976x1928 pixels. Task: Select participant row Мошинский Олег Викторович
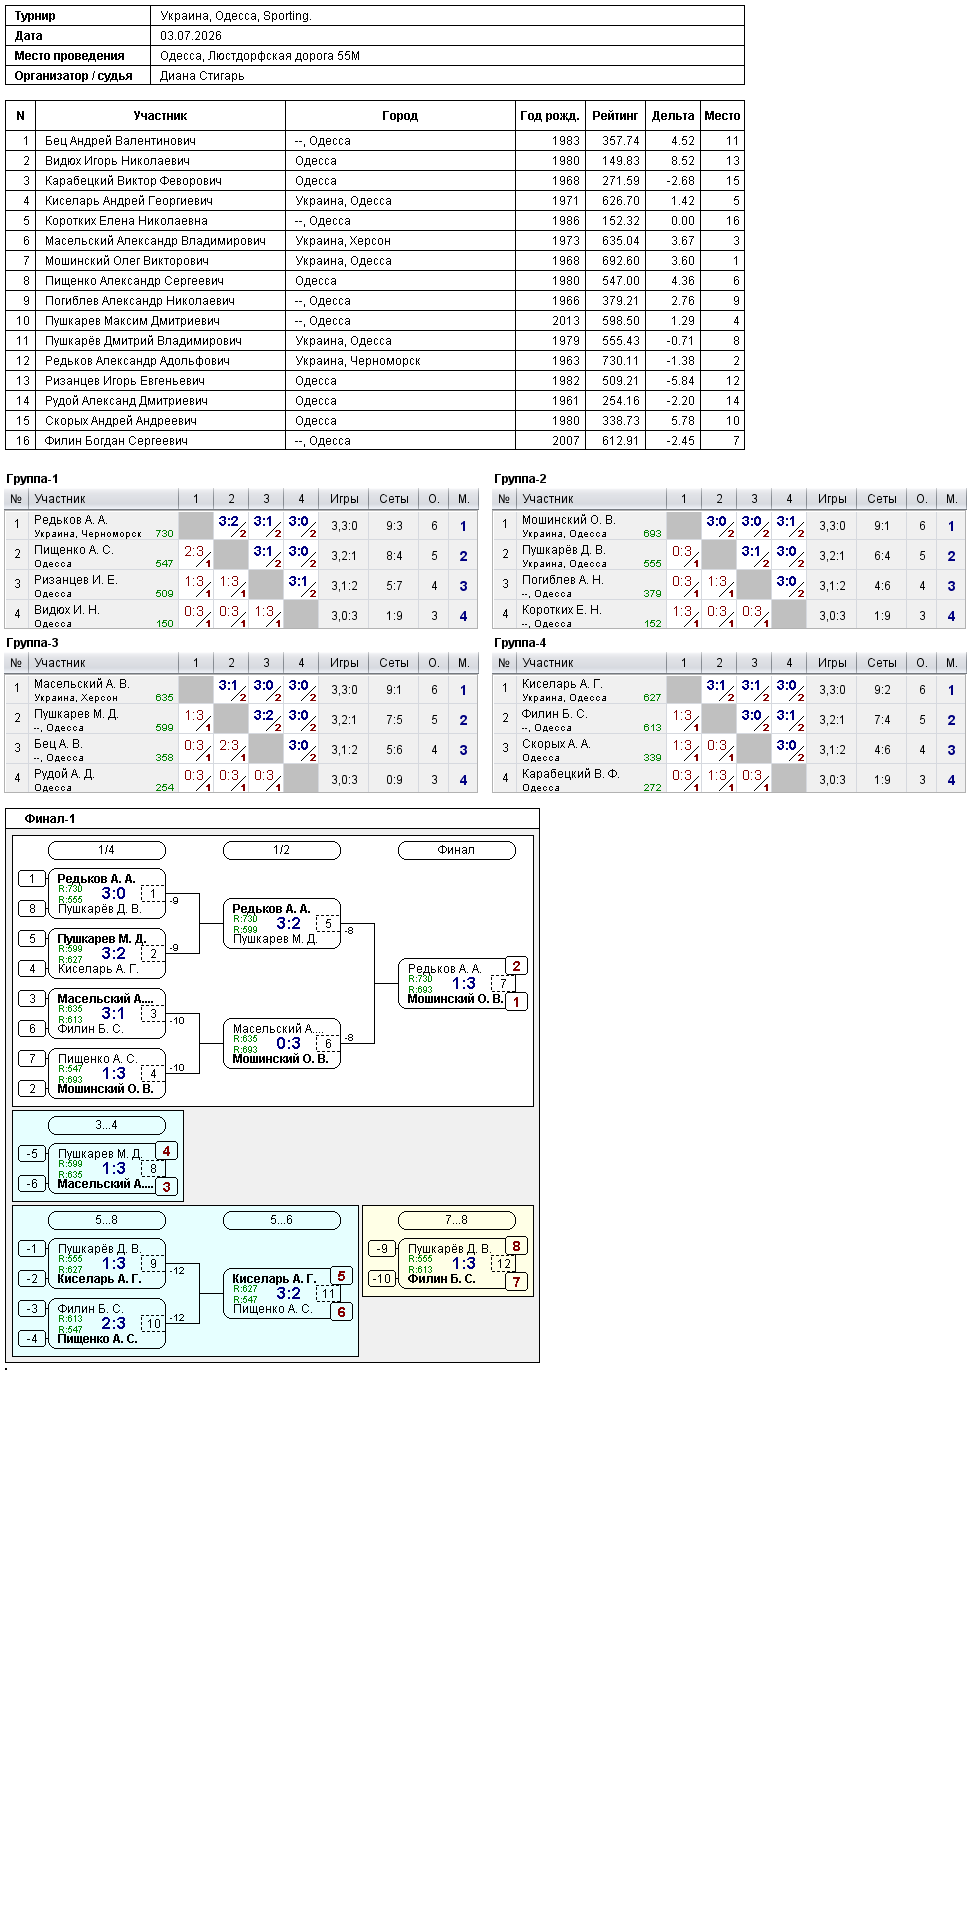[375, 261]
